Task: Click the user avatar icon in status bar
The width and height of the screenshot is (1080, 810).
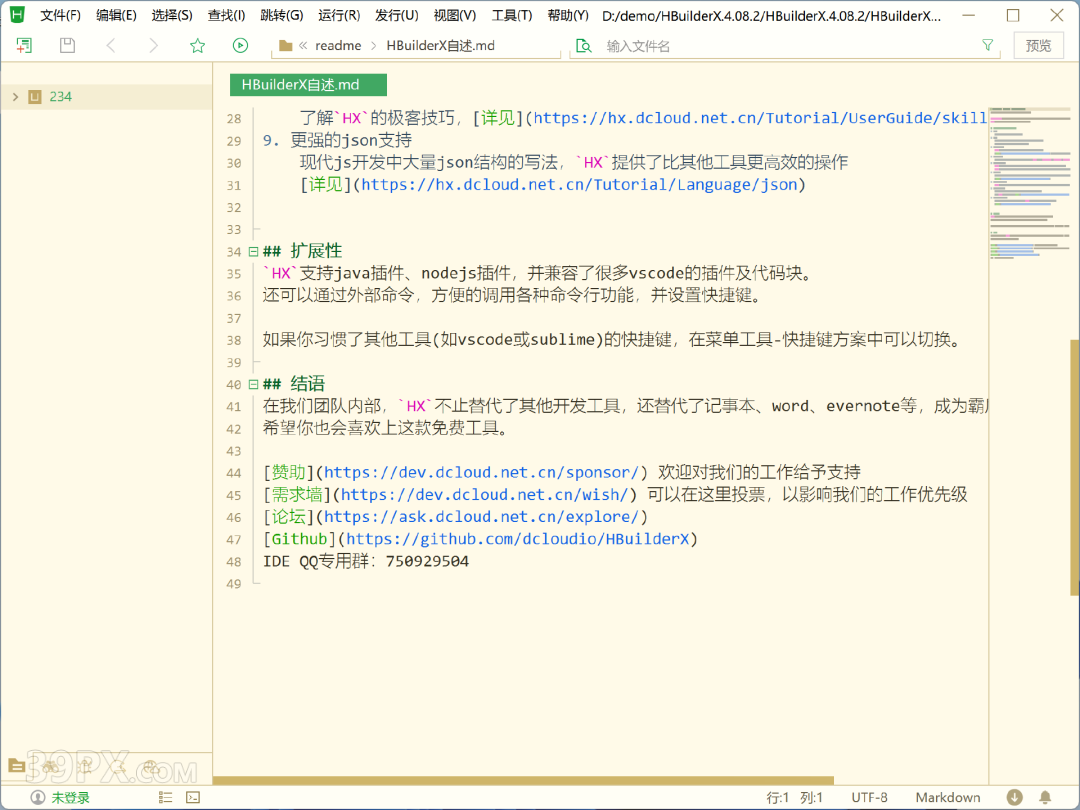Action: [38, 798]
